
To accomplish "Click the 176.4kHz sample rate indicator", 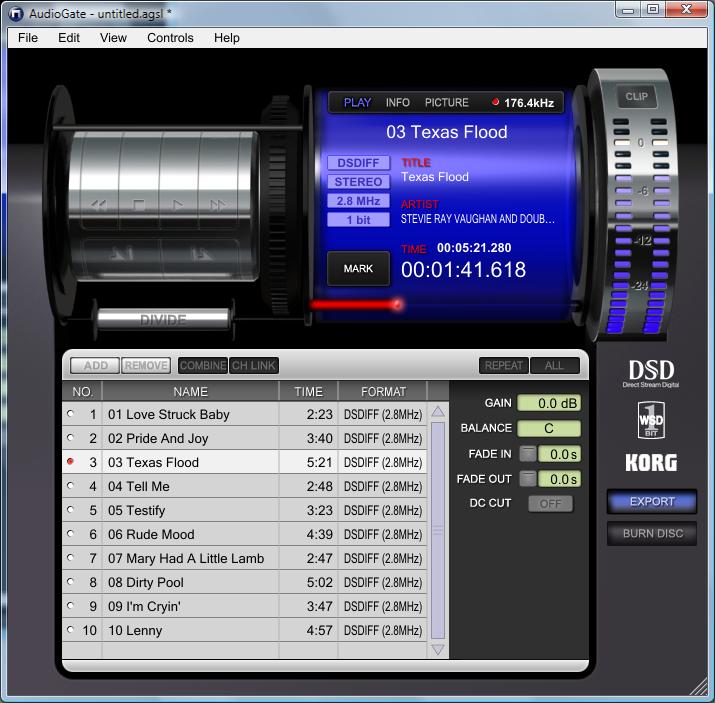I will (x=523, y=103).
